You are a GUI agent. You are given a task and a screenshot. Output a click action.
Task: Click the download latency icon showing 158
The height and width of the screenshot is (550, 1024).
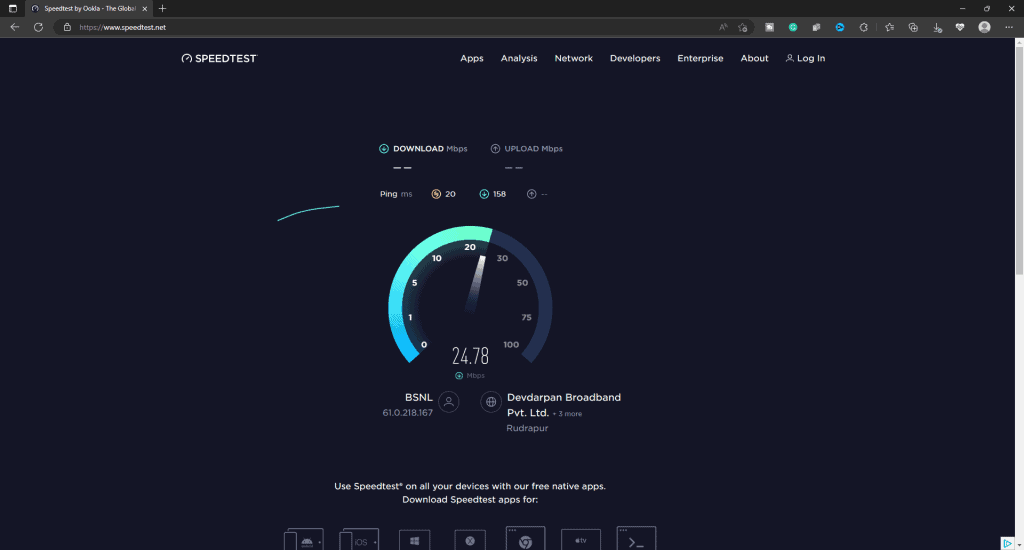pos(484,194)
